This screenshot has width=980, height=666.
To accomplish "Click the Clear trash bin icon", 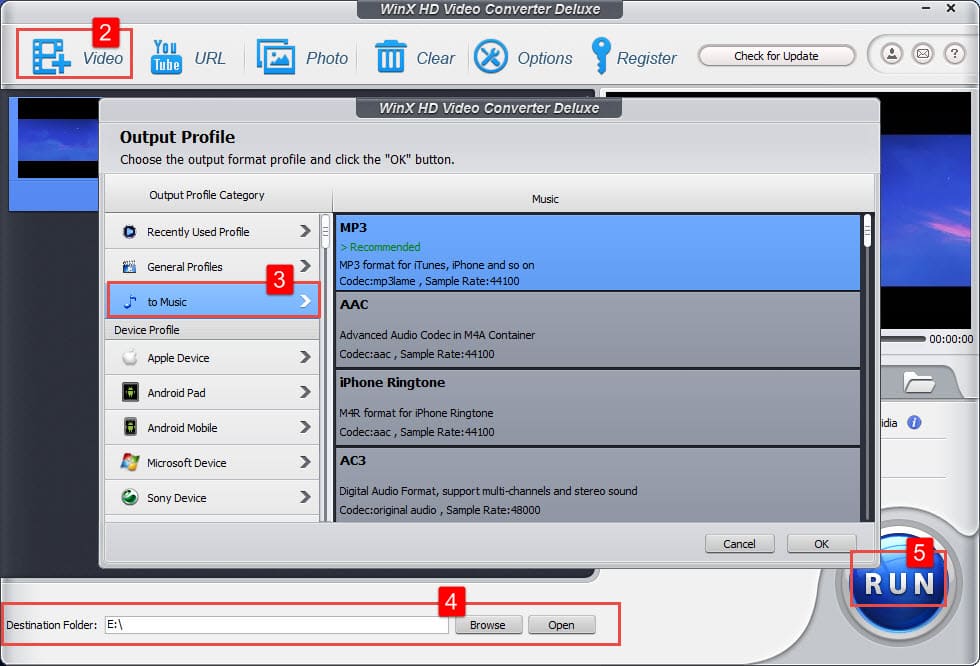I will pos(391,56).
